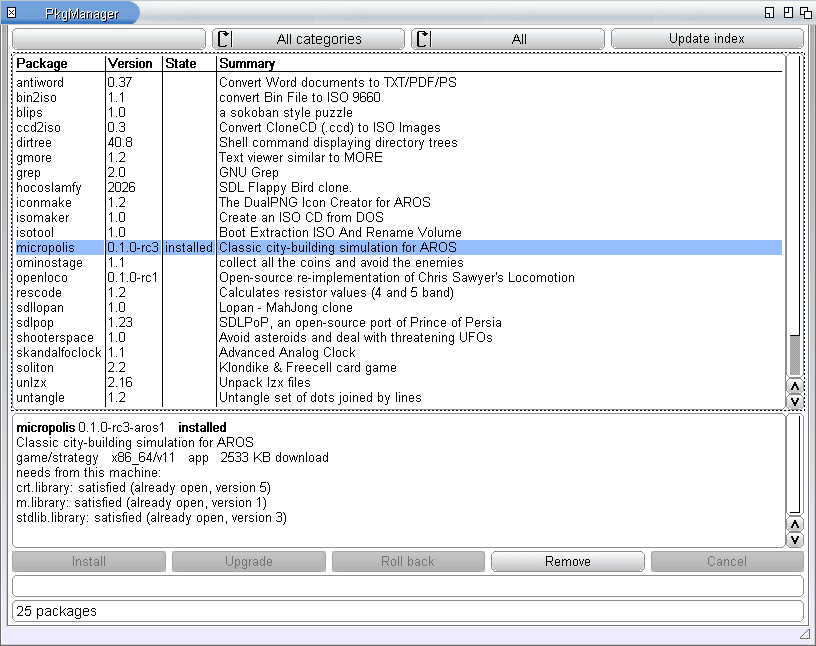Click the '25 packages' status bar text
Viewport: 816px width, 646px height.
click(56, 611)
